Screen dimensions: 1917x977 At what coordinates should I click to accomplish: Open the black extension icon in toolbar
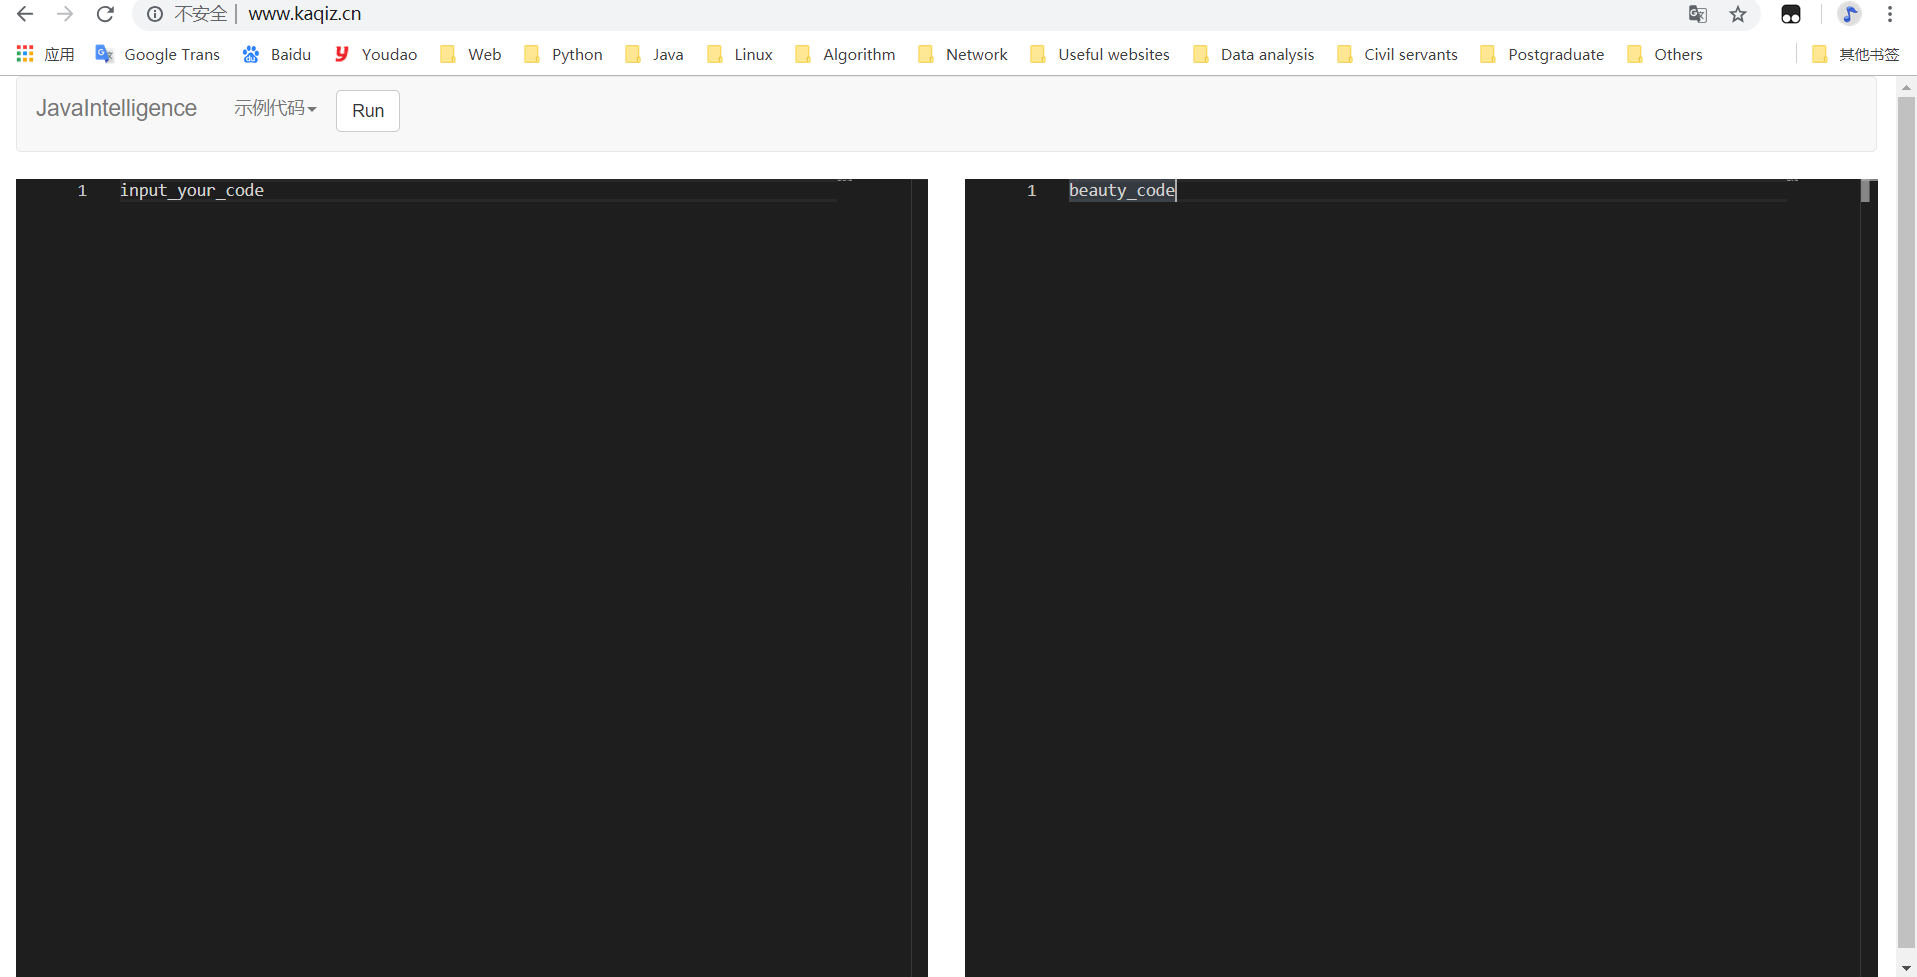[1791, 14]
